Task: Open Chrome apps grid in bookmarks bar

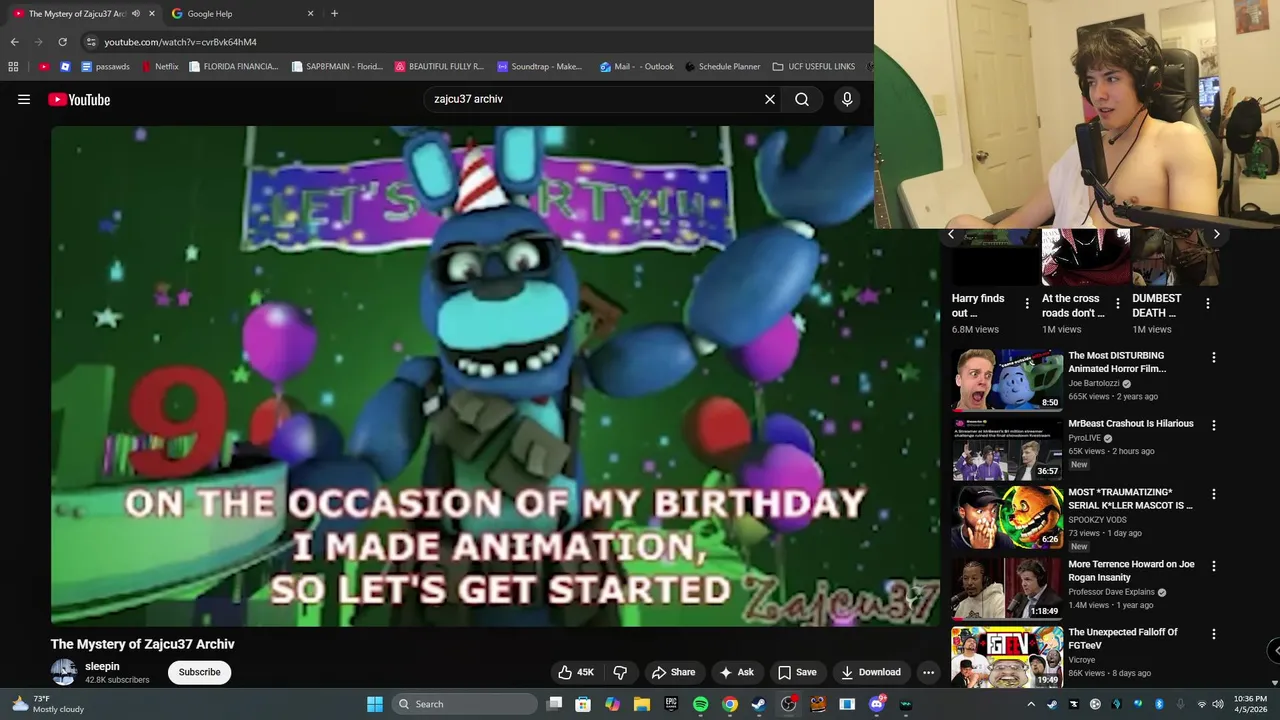Action: tap(13, 67)
